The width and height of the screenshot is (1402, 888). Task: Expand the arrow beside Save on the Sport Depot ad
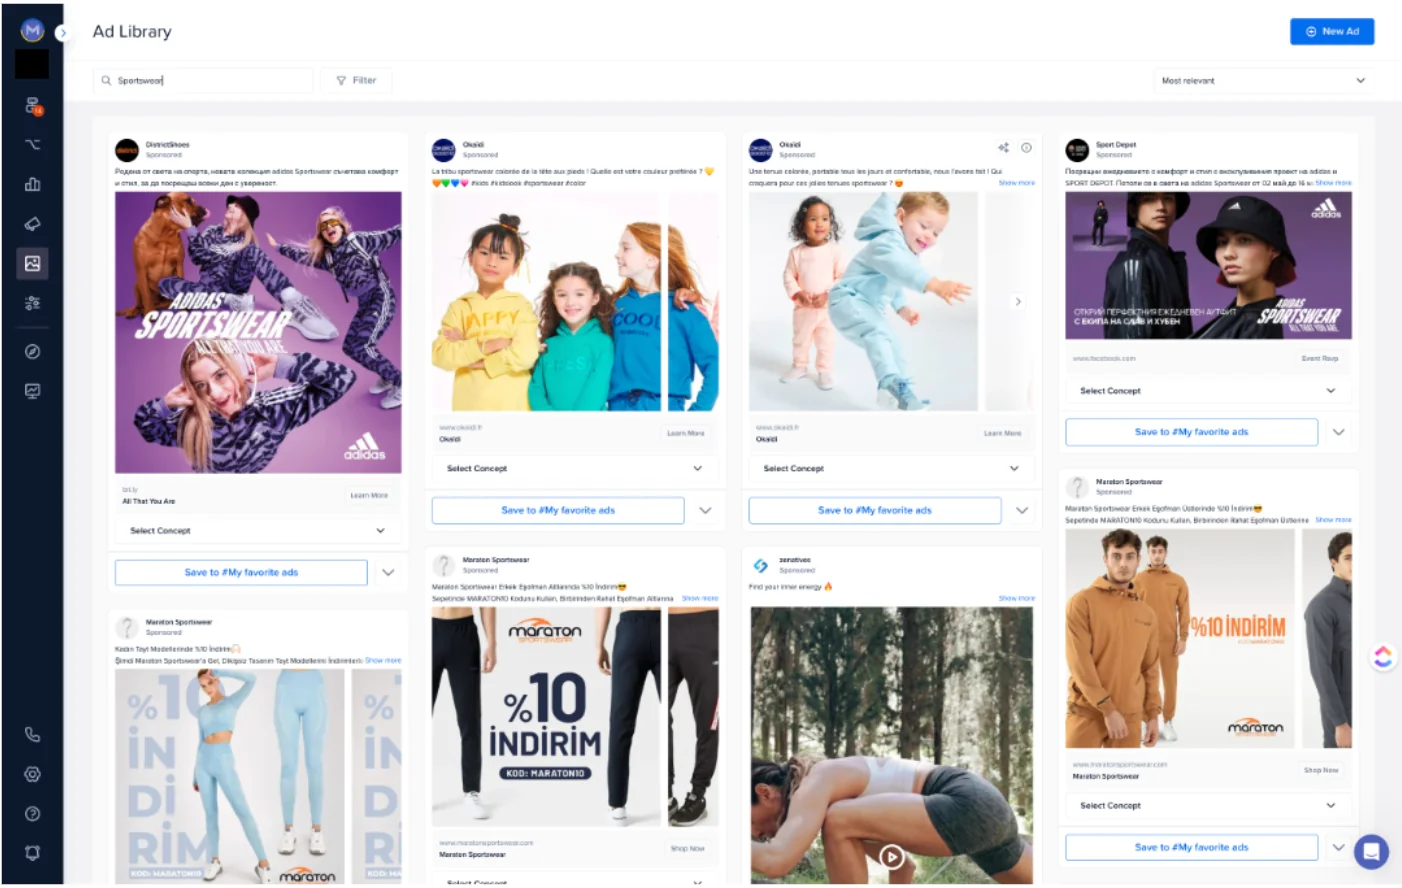pos(1338,432)
